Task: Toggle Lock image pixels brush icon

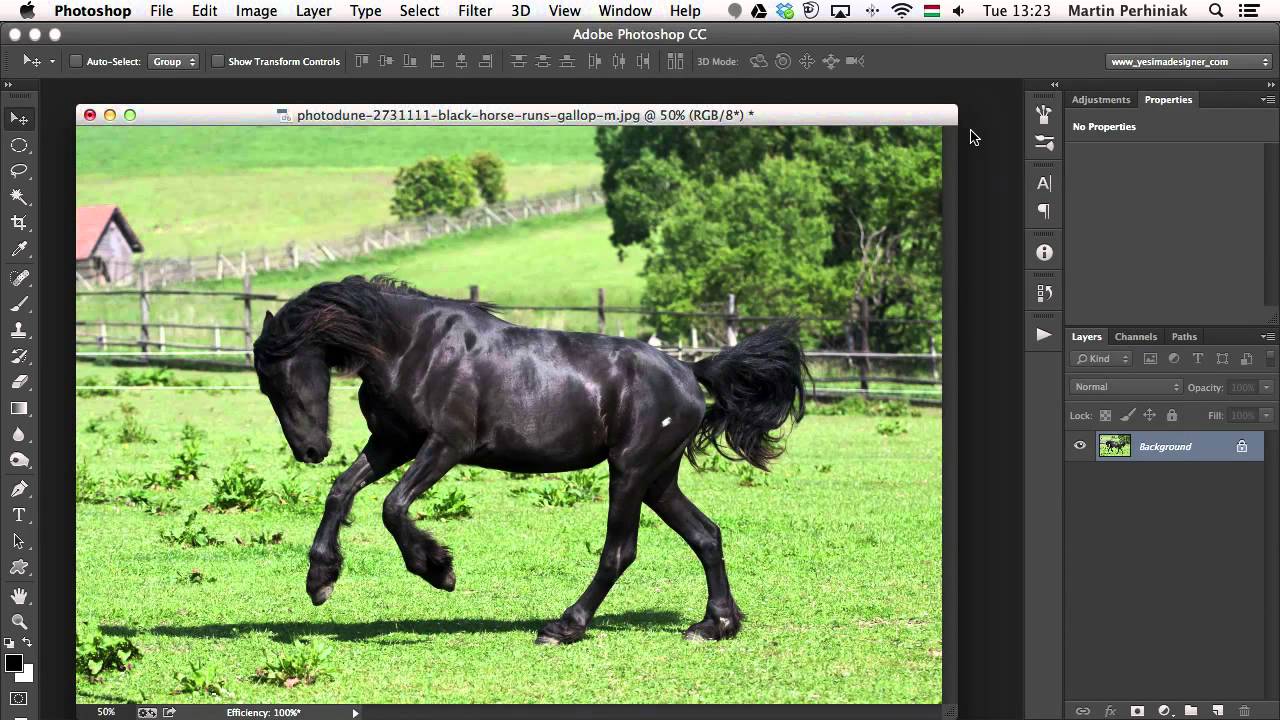Action: tap(1128, 415)
